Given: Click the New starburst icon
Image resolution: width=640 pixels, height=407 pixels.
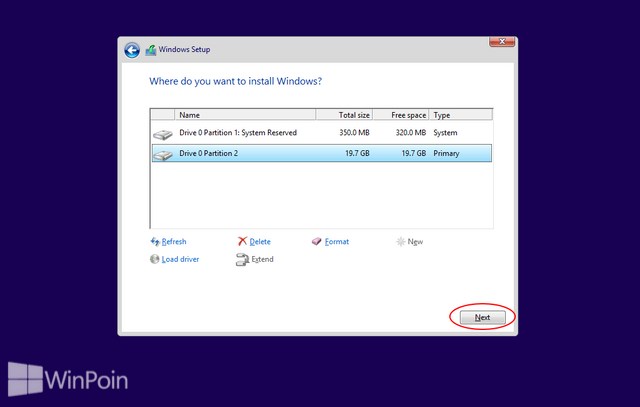Looking at the screenshot, I should [400, 242].
